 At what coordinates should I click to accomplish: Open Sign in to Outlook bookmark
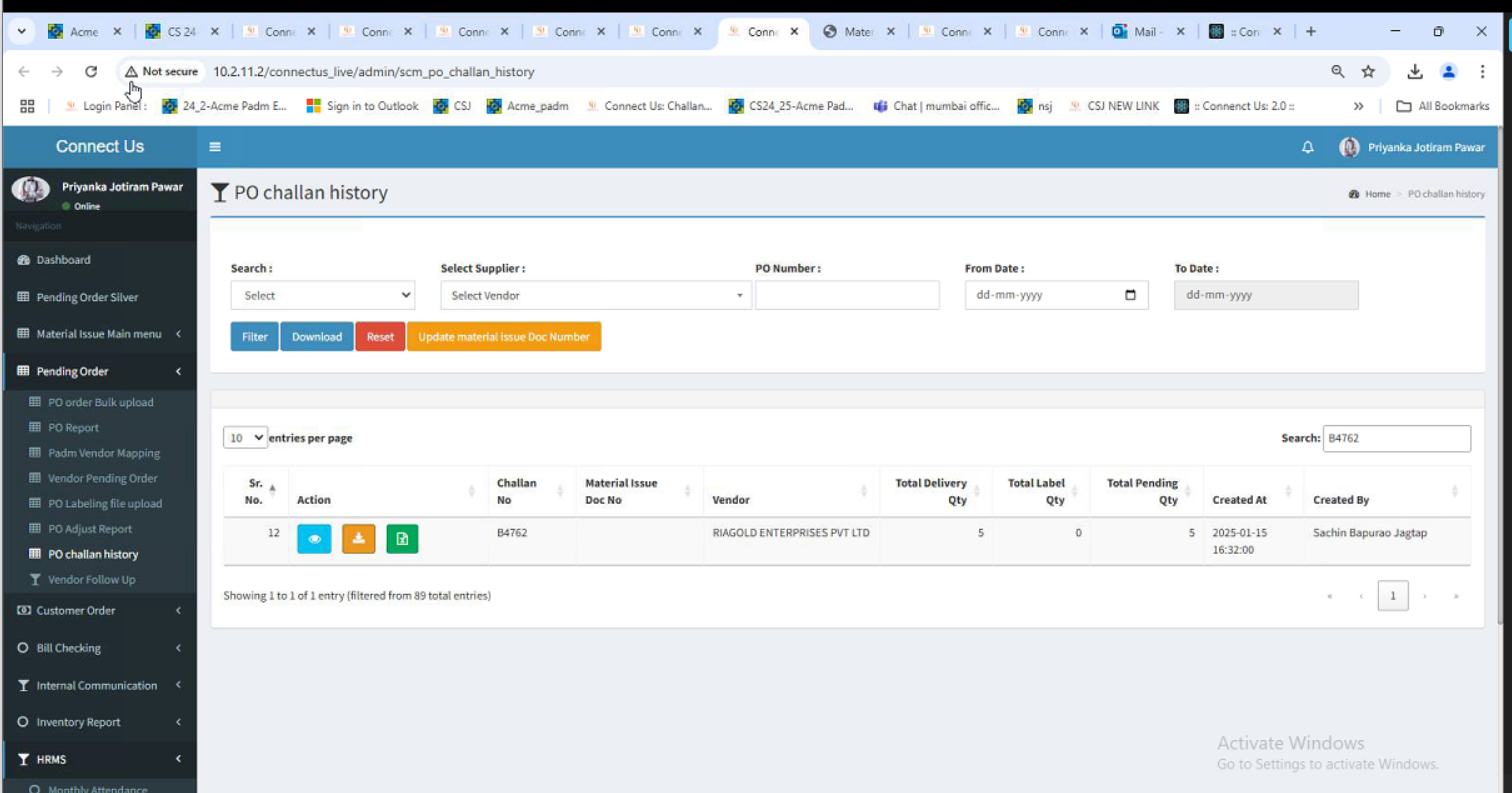[362, 106]
